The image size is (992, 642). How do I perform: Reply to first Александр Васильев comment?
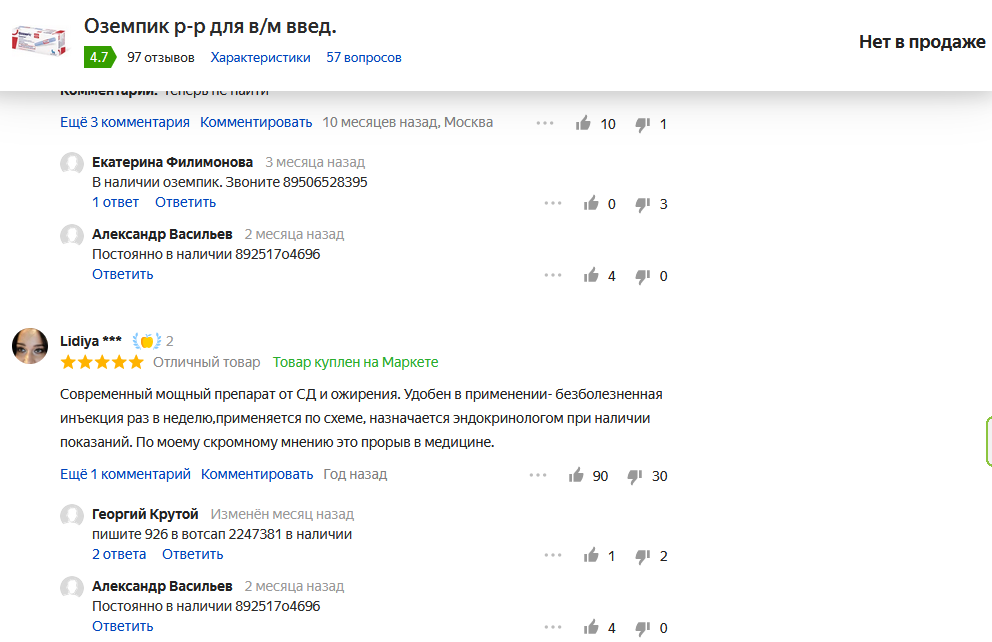point(123,274)
